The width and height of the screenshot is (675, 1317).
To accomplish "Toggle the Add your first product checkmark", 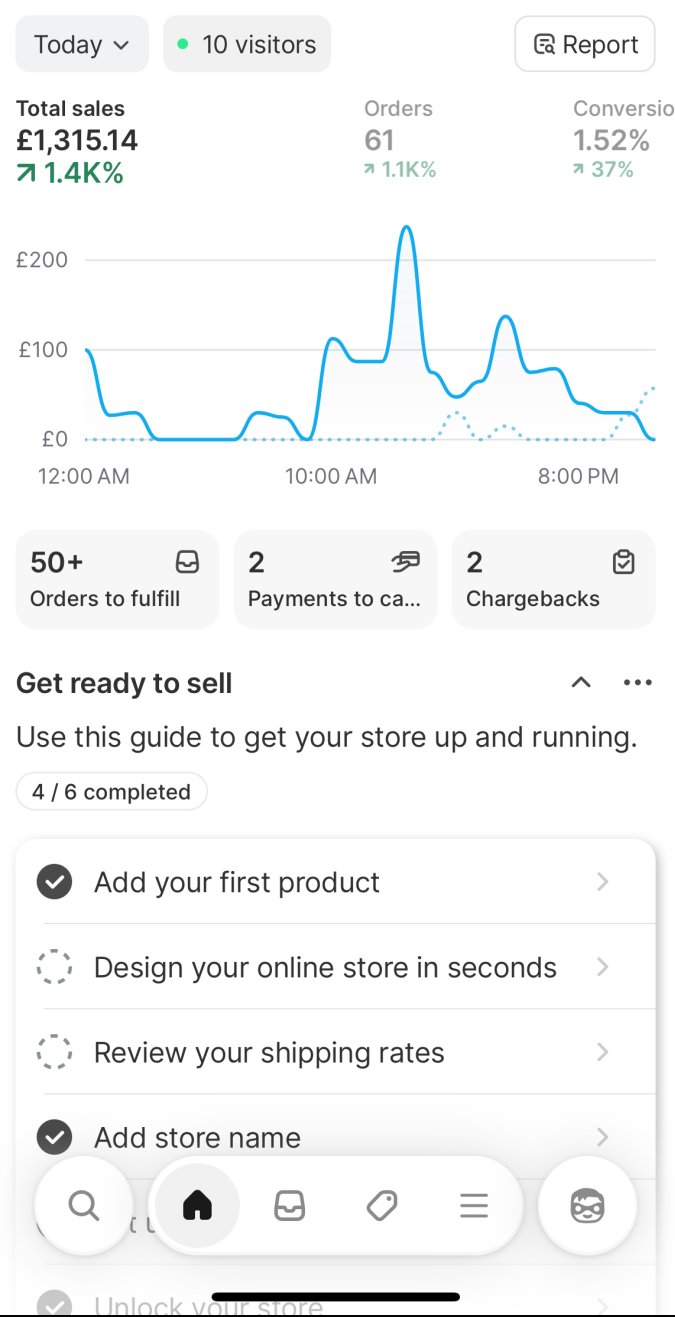I will pos(54,882).
